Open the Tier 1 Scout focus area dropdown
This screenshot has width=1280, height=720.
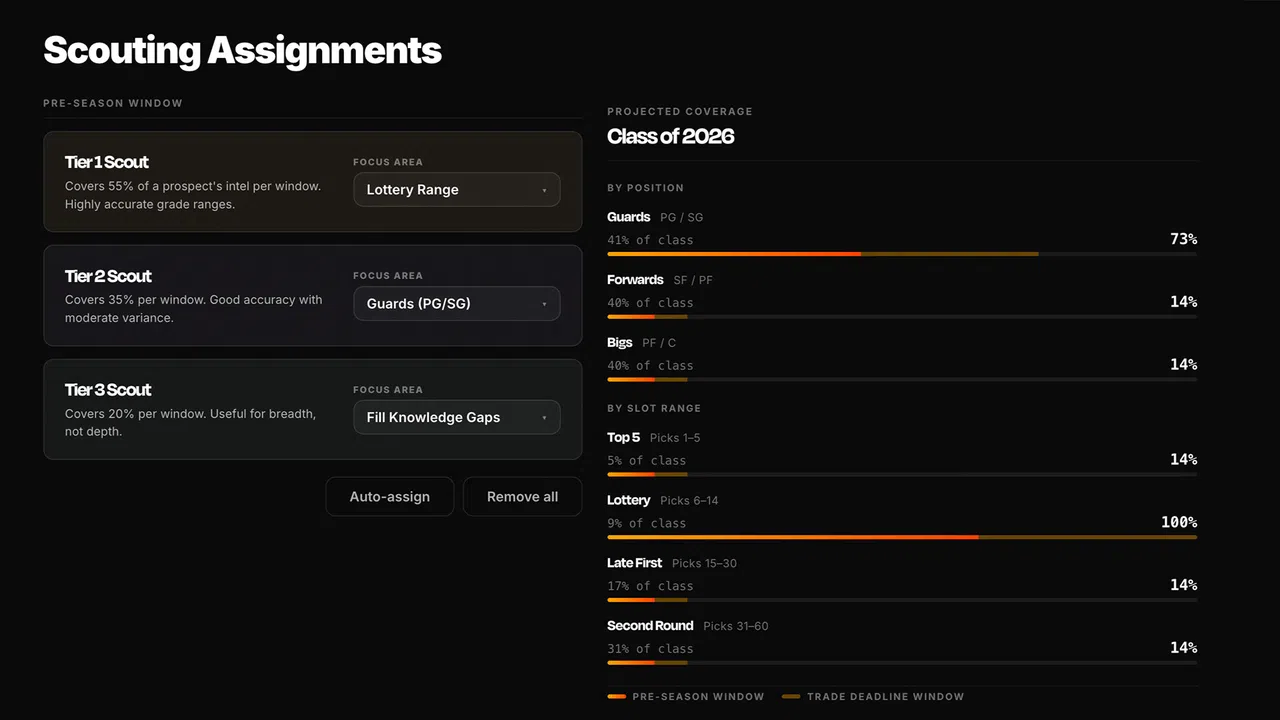[x=456, y=190]
